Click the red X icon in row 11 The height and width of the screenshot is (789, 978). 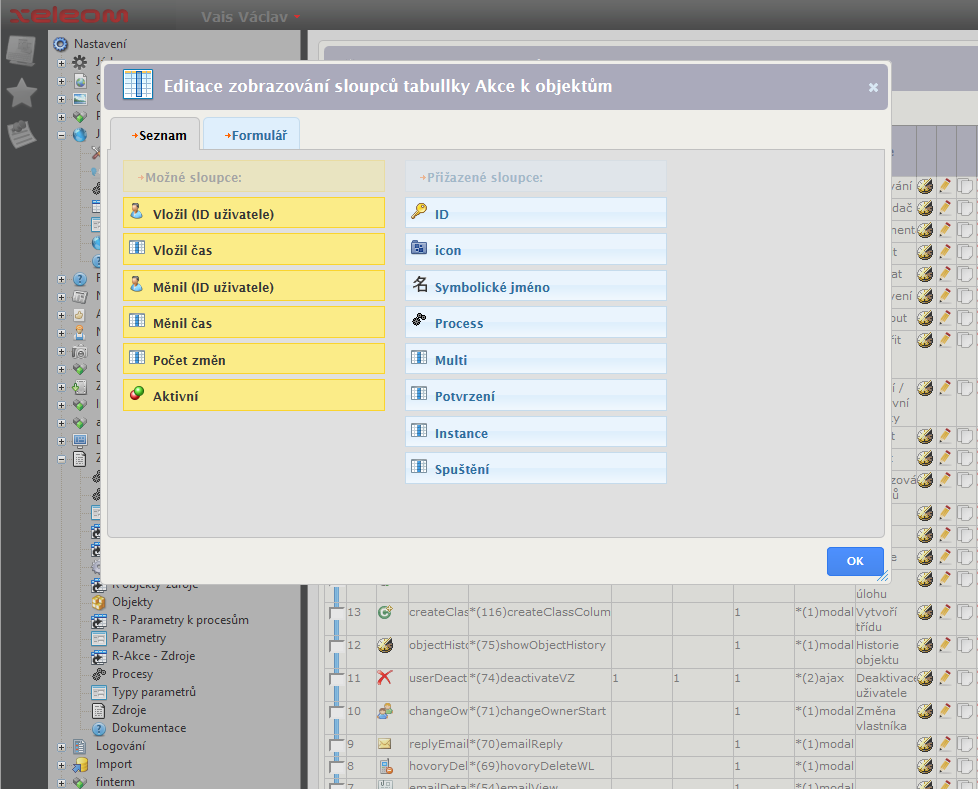click(385, 678)
